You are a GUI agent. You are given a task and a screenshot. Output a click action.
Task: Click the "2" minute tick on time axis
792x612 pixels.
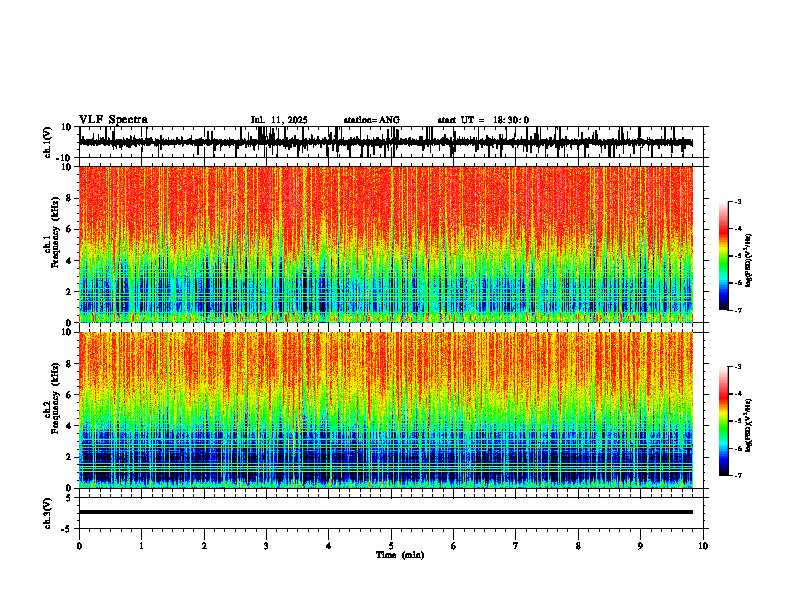[204, 546]
